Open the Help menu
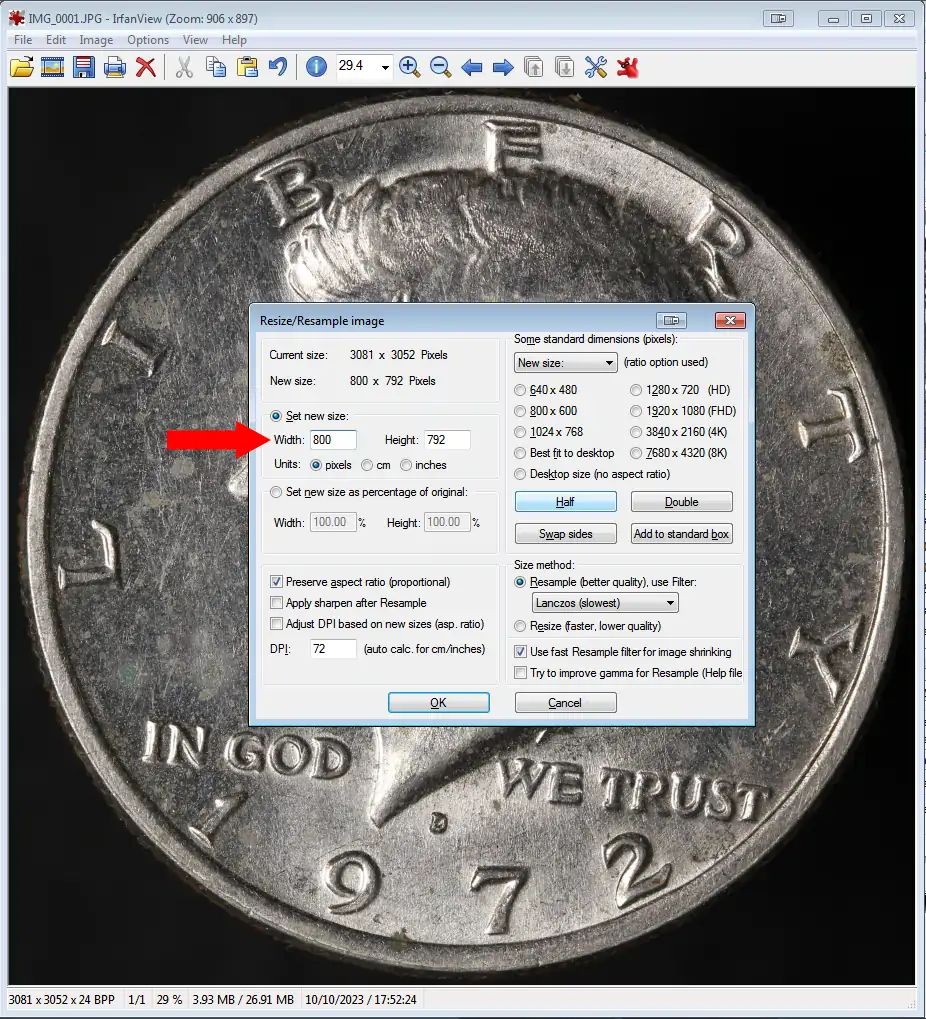926x1019 pixels. point(234,40)
